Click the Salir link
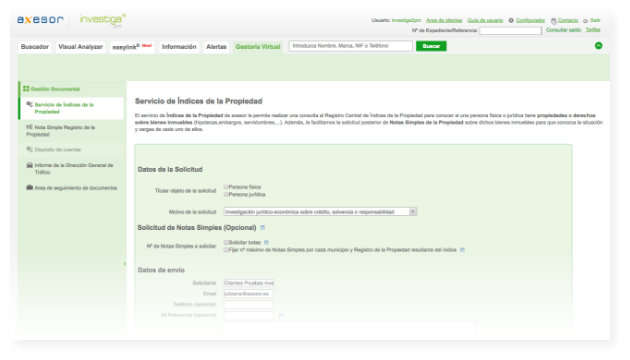Image resolution: width=630 pixels, height=360 pixels. tap(595, 20)
